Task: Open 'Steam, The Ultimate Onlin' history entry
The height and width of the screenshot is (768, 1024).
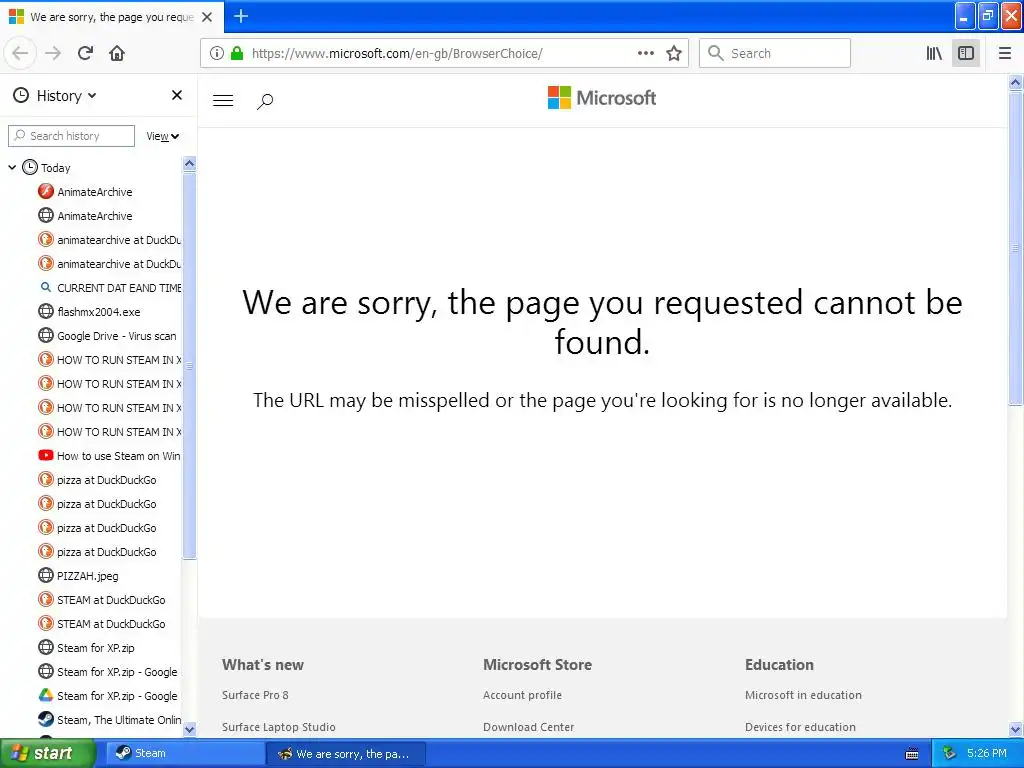Action: click(x=110, y=720)
